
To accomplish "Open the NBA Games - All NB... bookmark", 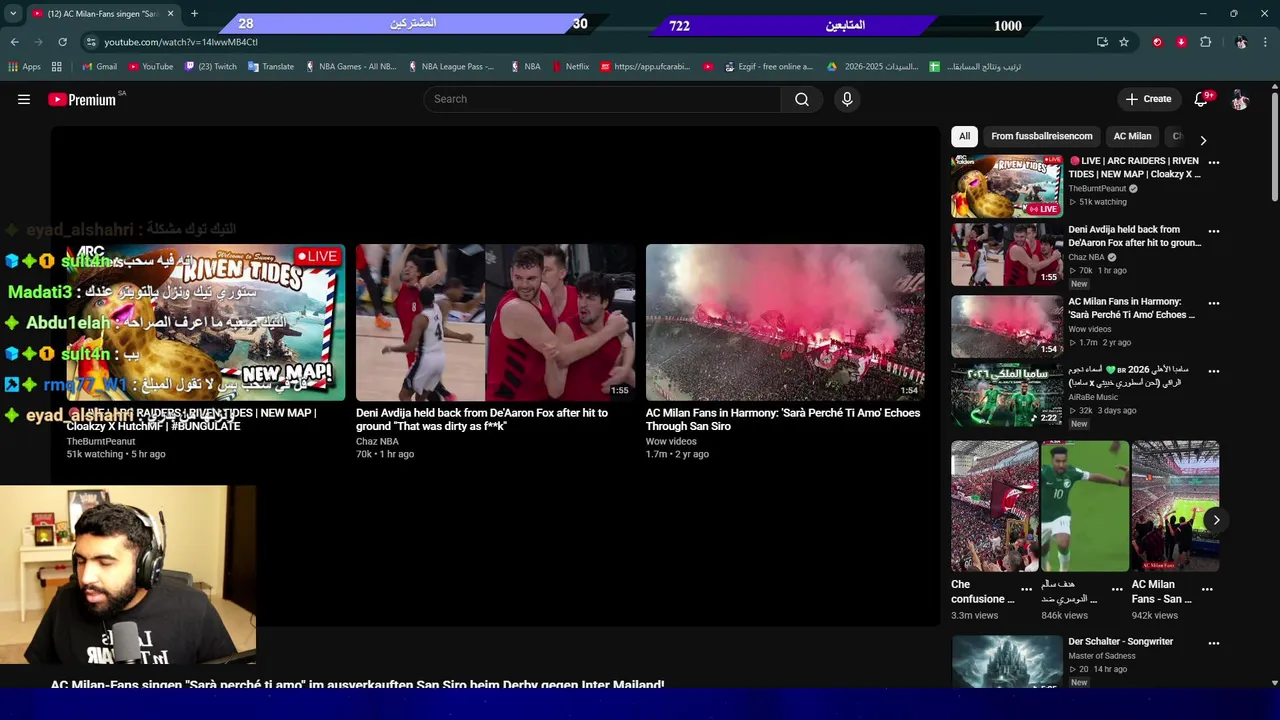I will click(x=350, y=67).
